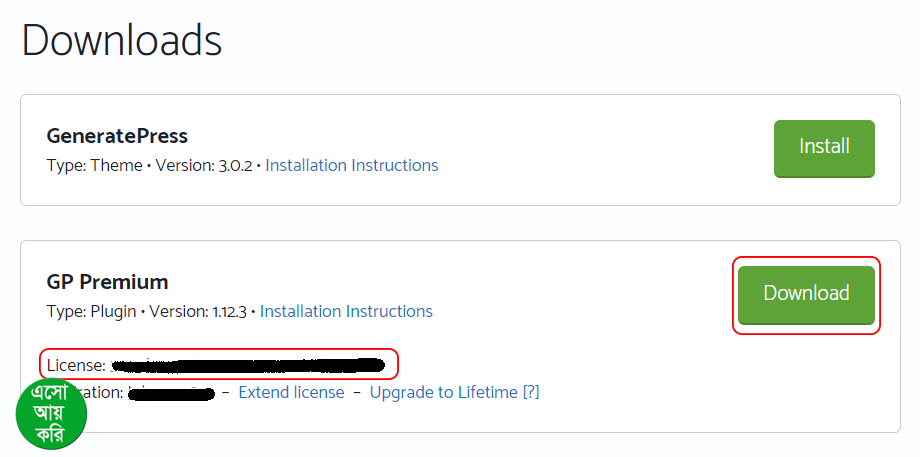The width and height of the screenshot is (920, 457).
Task: Click the Type: Plugin text
Action: tap(92, 311)
